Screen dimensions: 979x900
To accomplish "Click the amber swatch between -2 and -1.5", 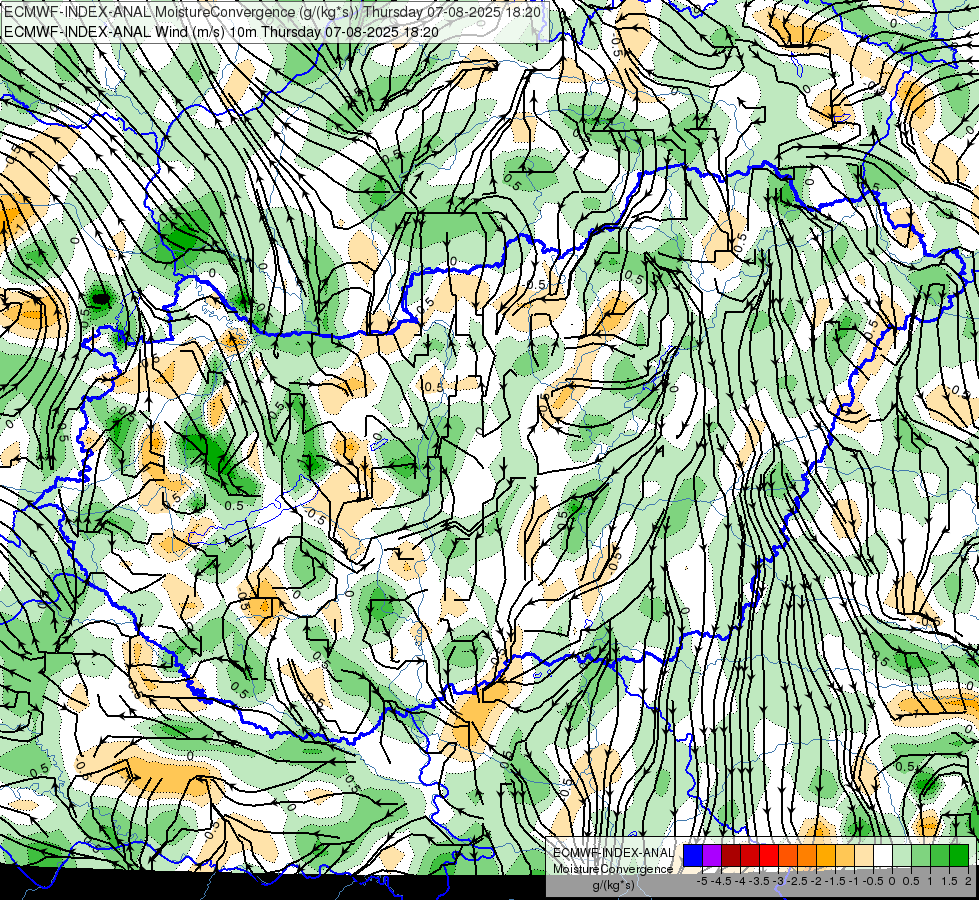I will [826, 856].
